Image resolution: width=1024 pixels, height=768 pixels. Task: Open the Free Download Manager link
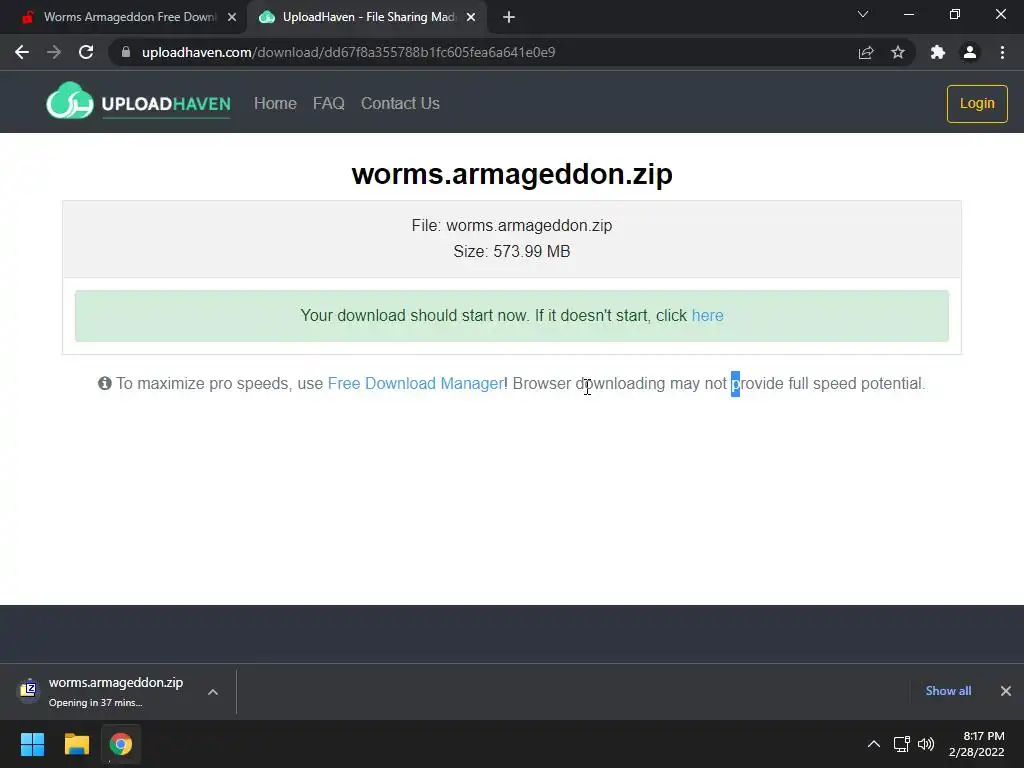[x=415, y=383]
